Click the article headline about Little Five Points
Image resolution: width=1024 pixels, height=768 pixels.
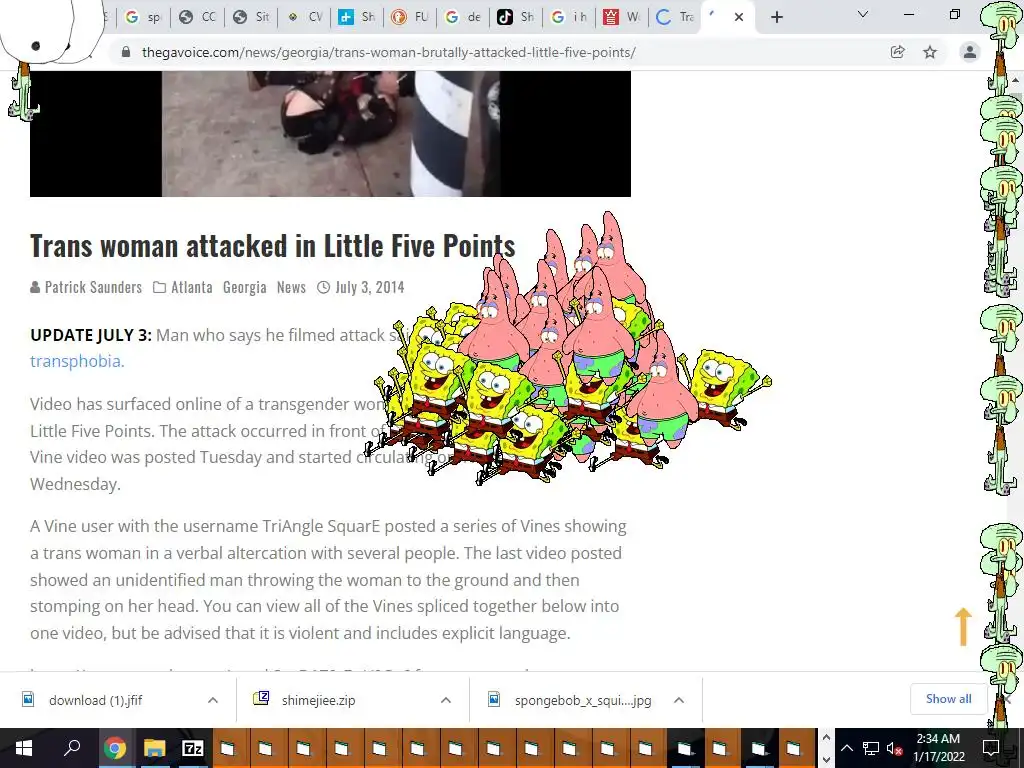point(272,246)
